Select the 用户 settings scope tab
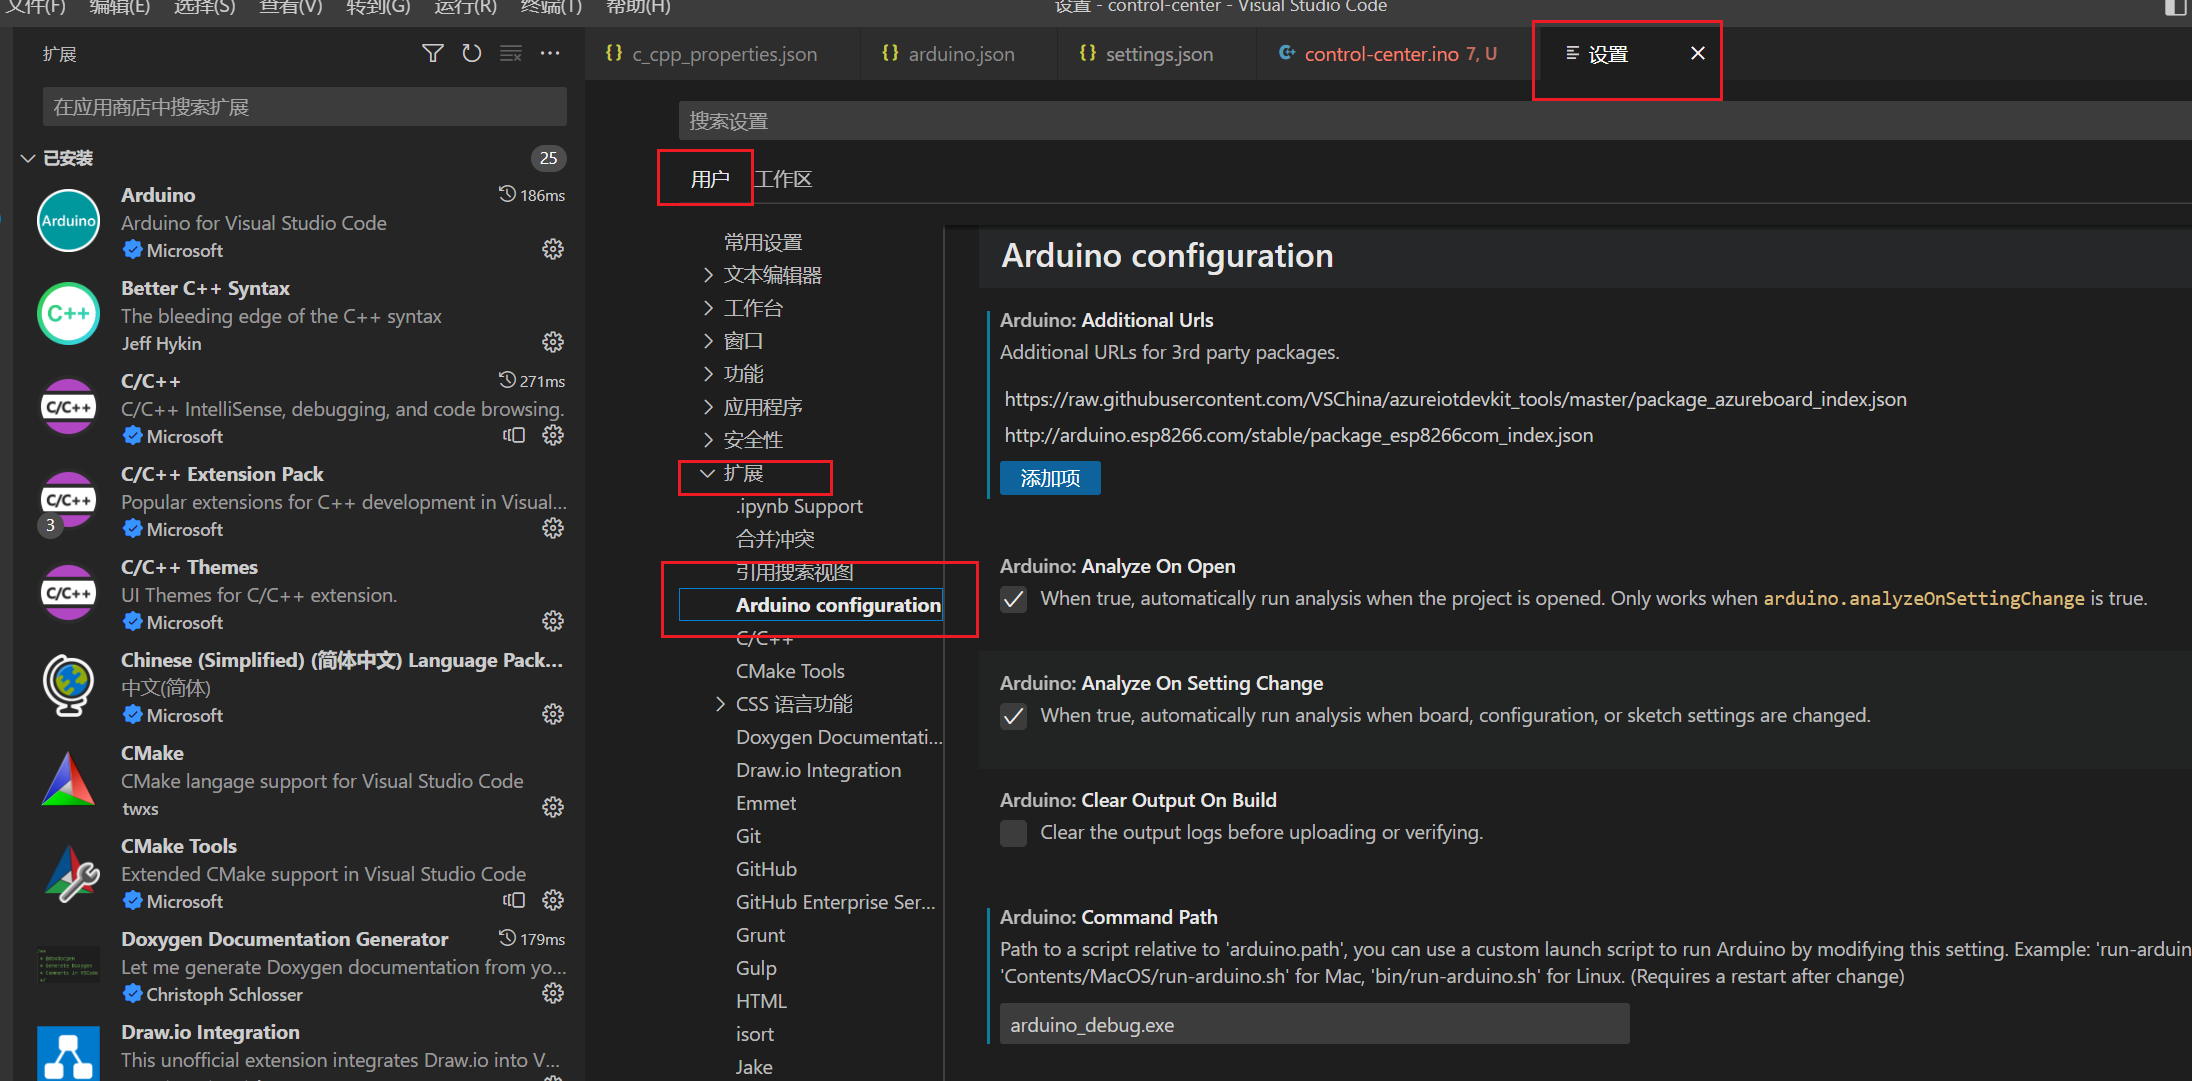The width and height of the screenshot is (2192, 1081). [709, 179]
